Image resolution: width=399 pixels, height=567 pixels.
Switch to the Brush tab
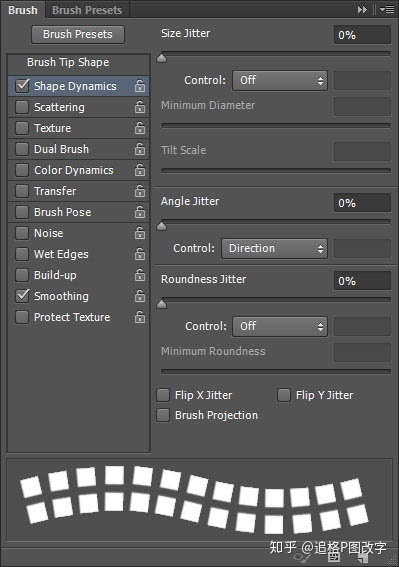pyautogui.click(x=22, y=10)
